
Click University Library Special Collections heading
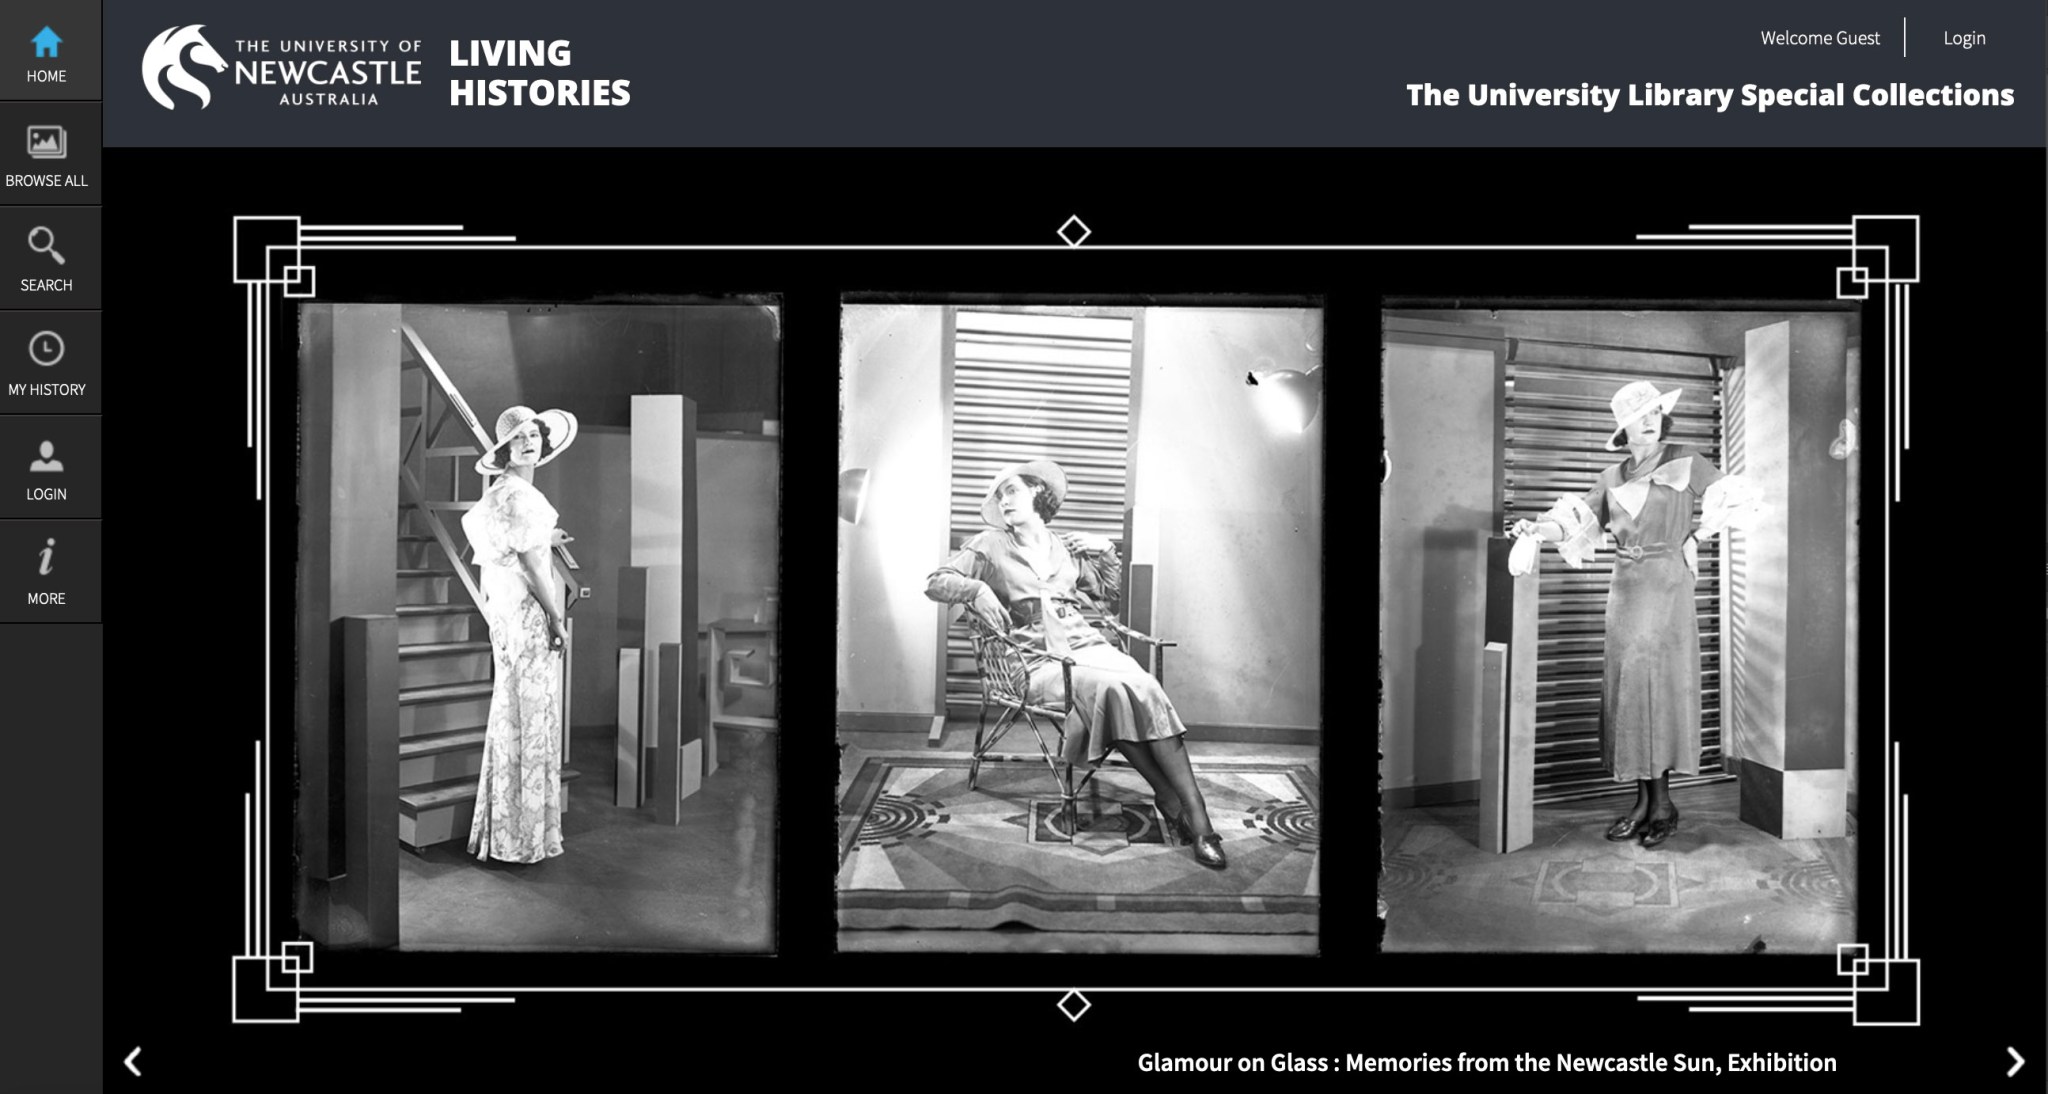pos(1709,95)
